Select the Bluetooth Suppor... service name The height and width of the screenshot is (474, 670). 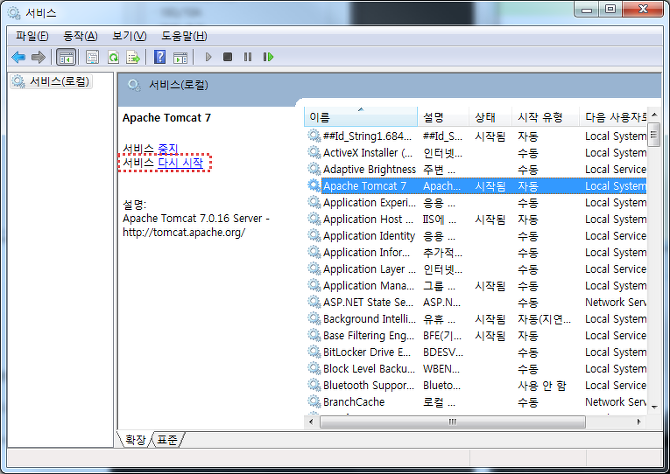368,385
